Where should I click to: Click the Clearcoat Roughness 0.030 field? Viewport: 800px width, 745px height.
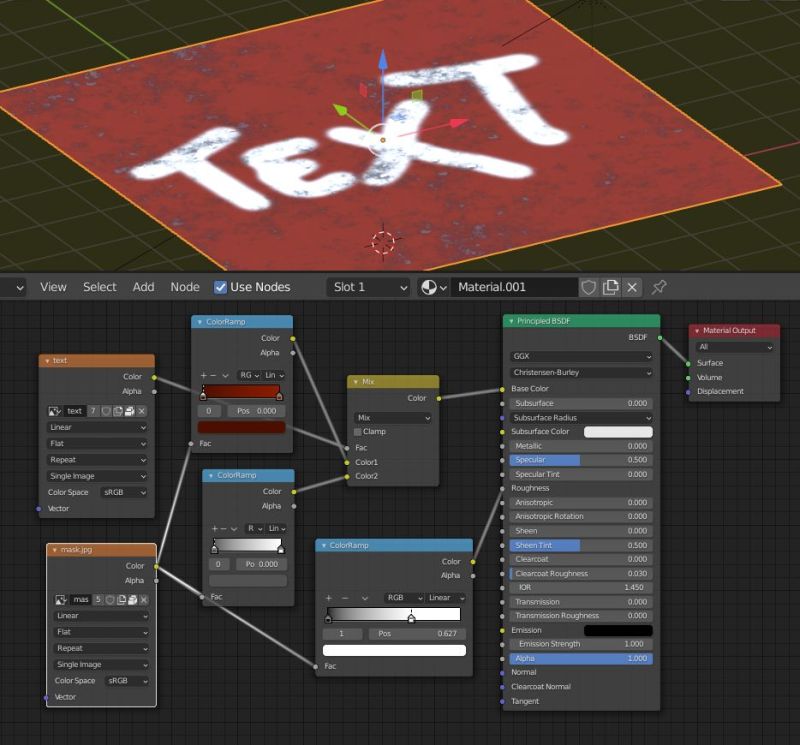pyautogui.click(x=581, y=574)
